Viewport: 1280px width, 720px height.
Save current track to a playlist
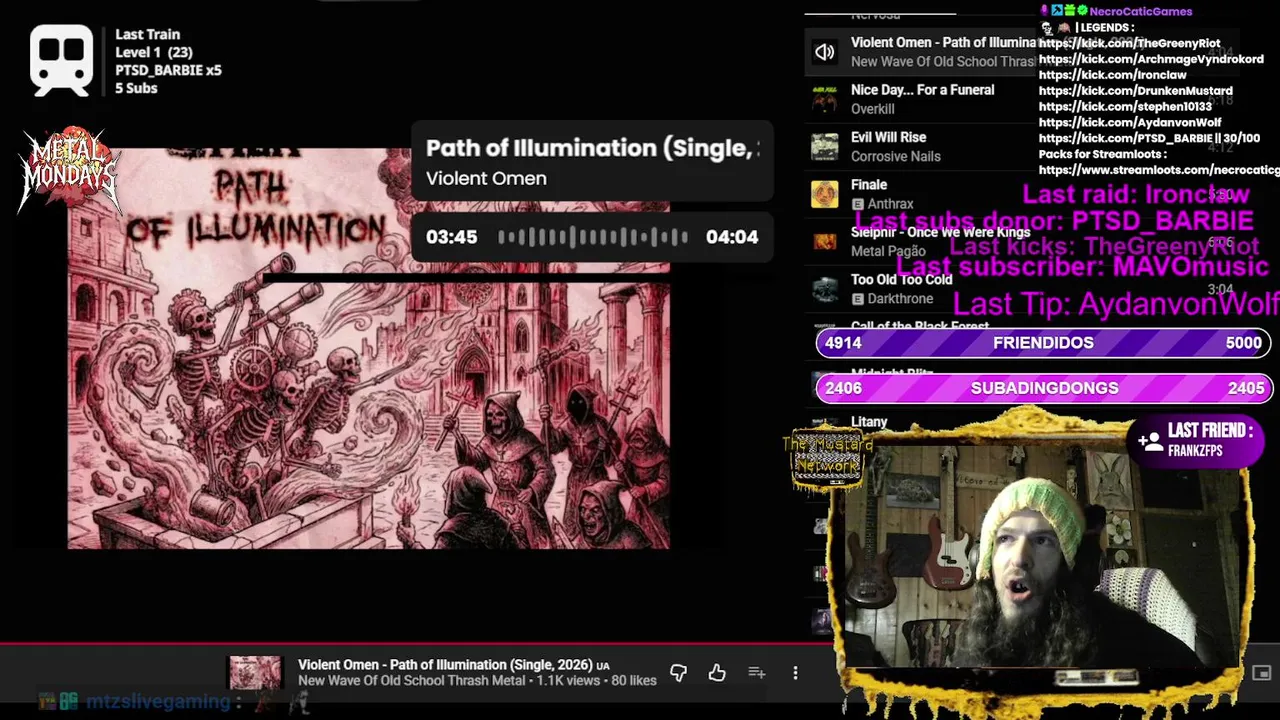coord(757,673)
